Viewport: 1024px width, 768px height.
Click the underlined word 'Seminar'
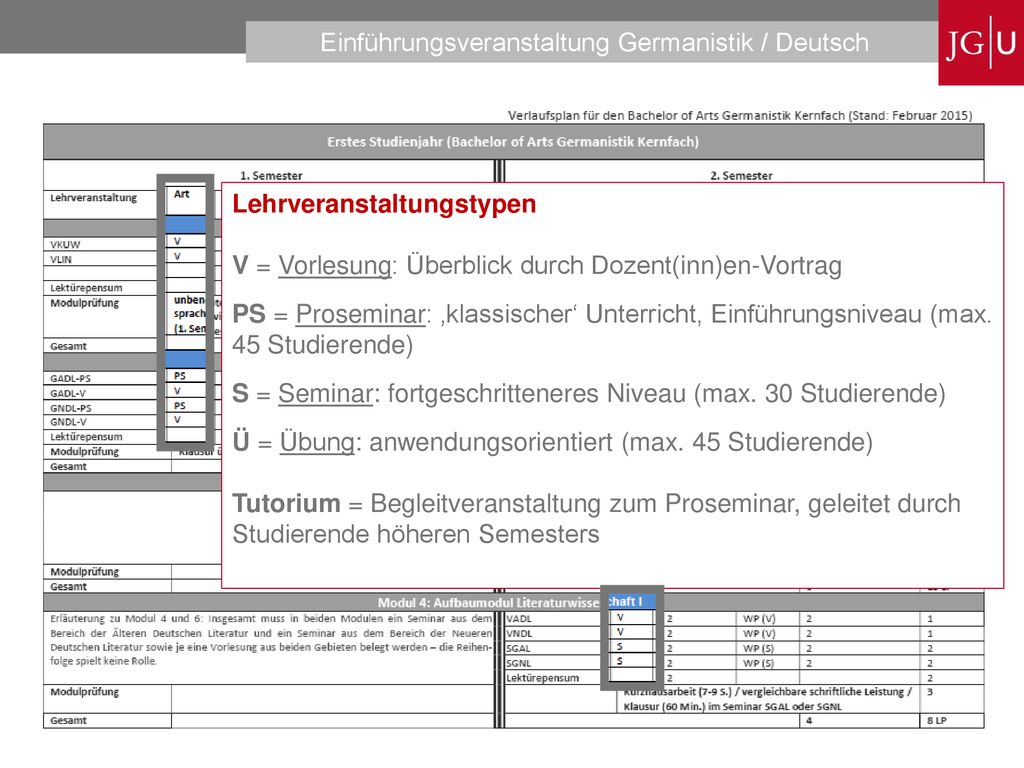tap(325, 394)
